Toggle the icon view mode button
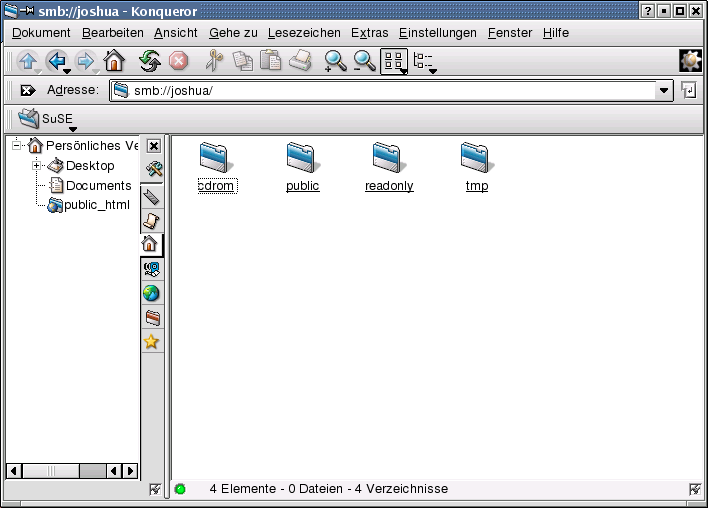 [394, 61]
